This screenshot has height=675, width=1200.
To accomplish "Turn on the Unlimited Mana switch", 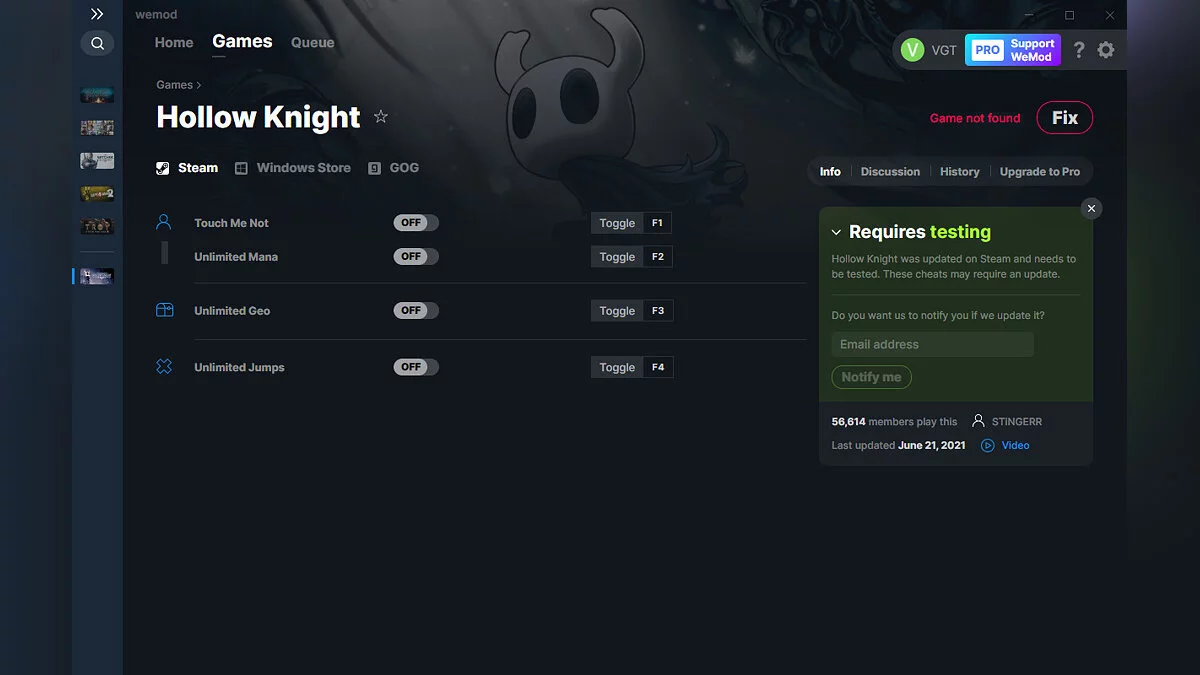I will [415, 256].
